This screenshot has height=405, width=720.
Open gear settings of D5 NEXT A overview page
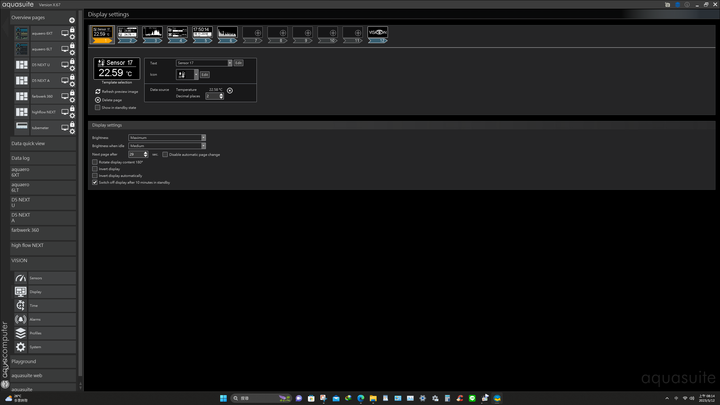72,84
